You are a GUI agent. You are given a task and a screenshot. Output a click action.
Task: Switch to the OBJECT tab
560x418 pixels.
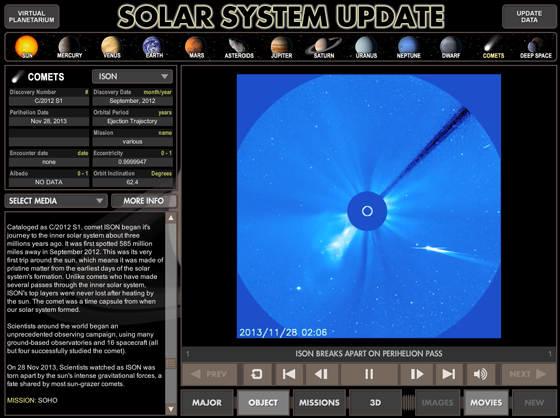tap(263, 403)
